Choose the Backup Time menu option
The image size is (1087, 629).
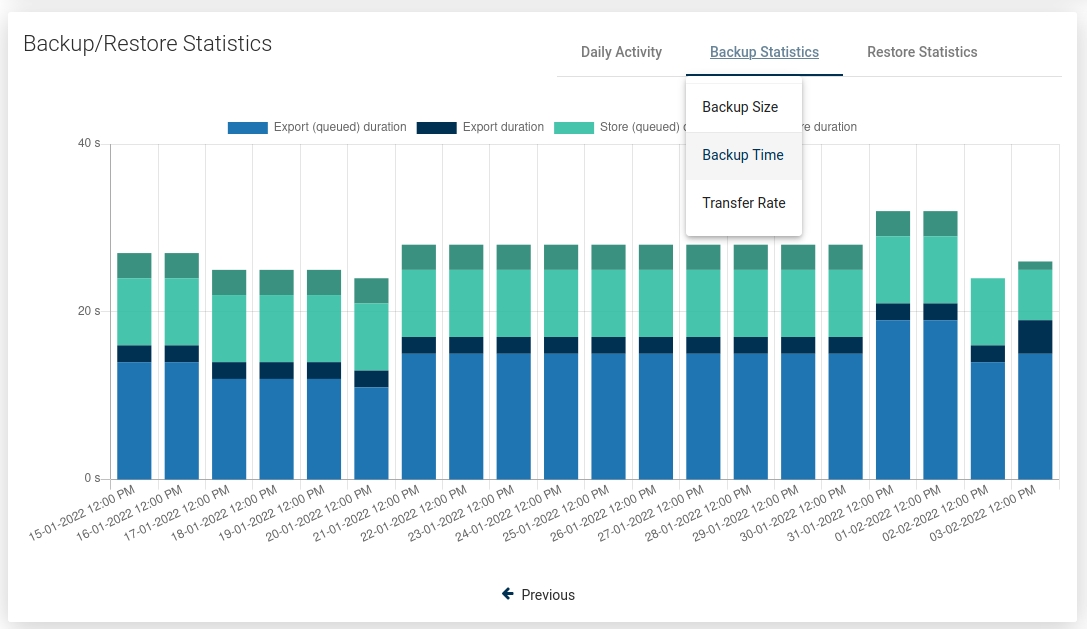coord(743,155)
